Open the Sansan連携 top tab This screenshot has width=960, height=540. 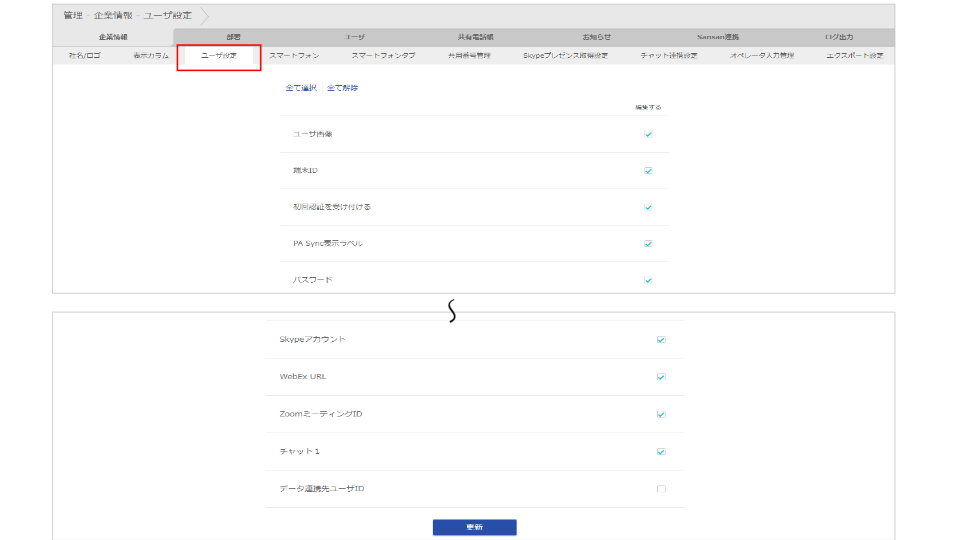pyautogui.click(x=718, y=37)
